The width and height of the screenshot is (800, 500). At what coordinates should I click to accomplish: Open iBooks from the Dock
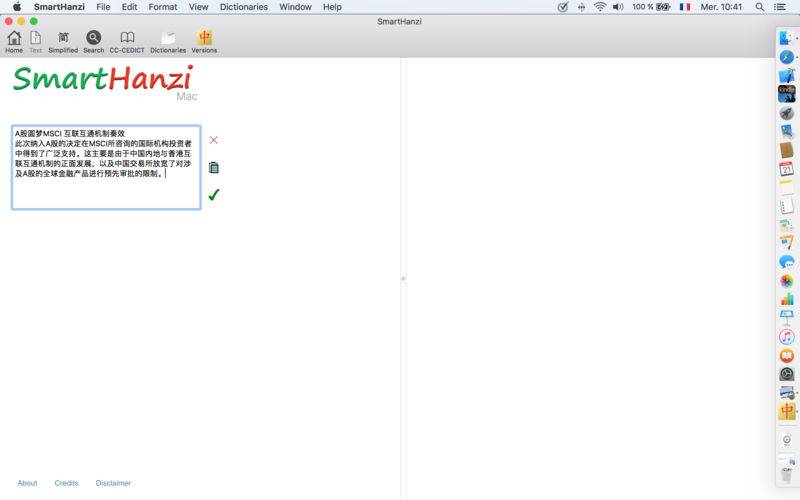coord(786,356)
